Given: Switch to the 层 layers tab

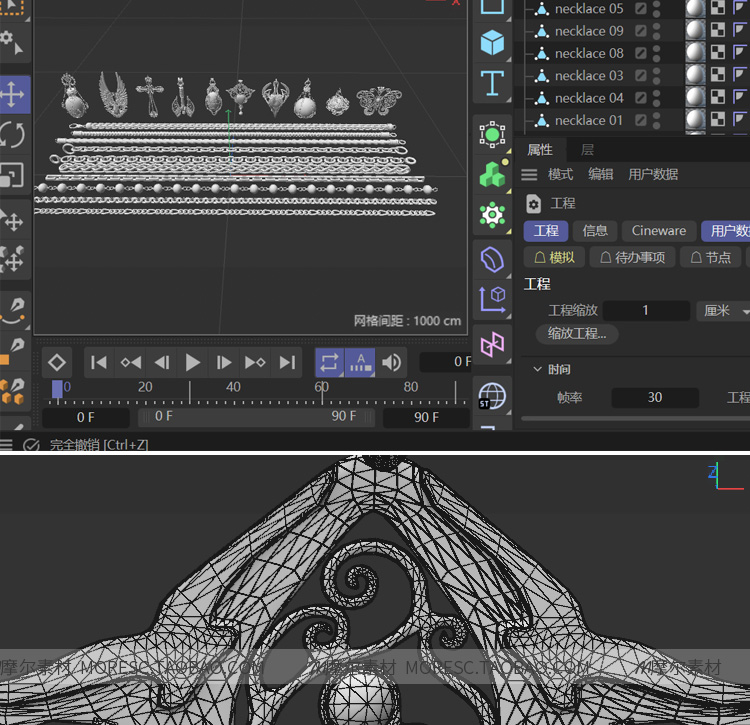Looking at the screenshot, I should 587,150.
